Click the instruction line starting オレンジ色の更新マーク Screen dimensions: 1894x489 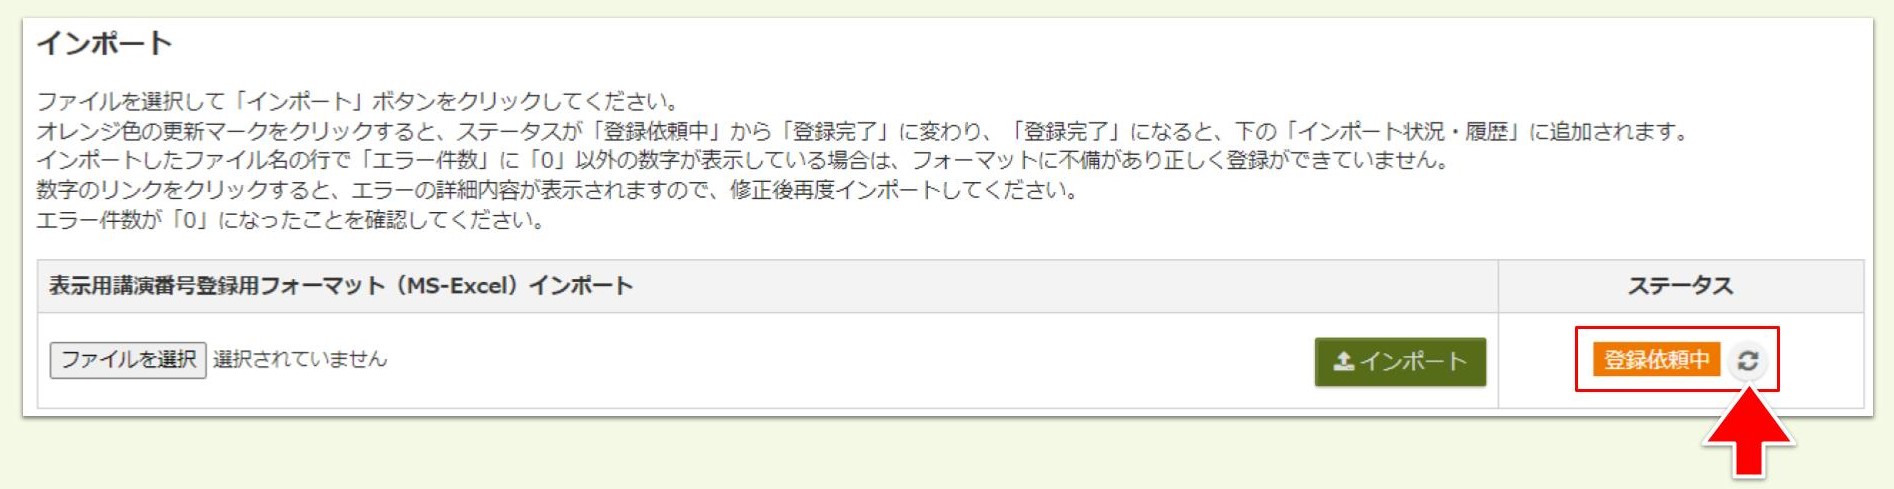[863, 131]
